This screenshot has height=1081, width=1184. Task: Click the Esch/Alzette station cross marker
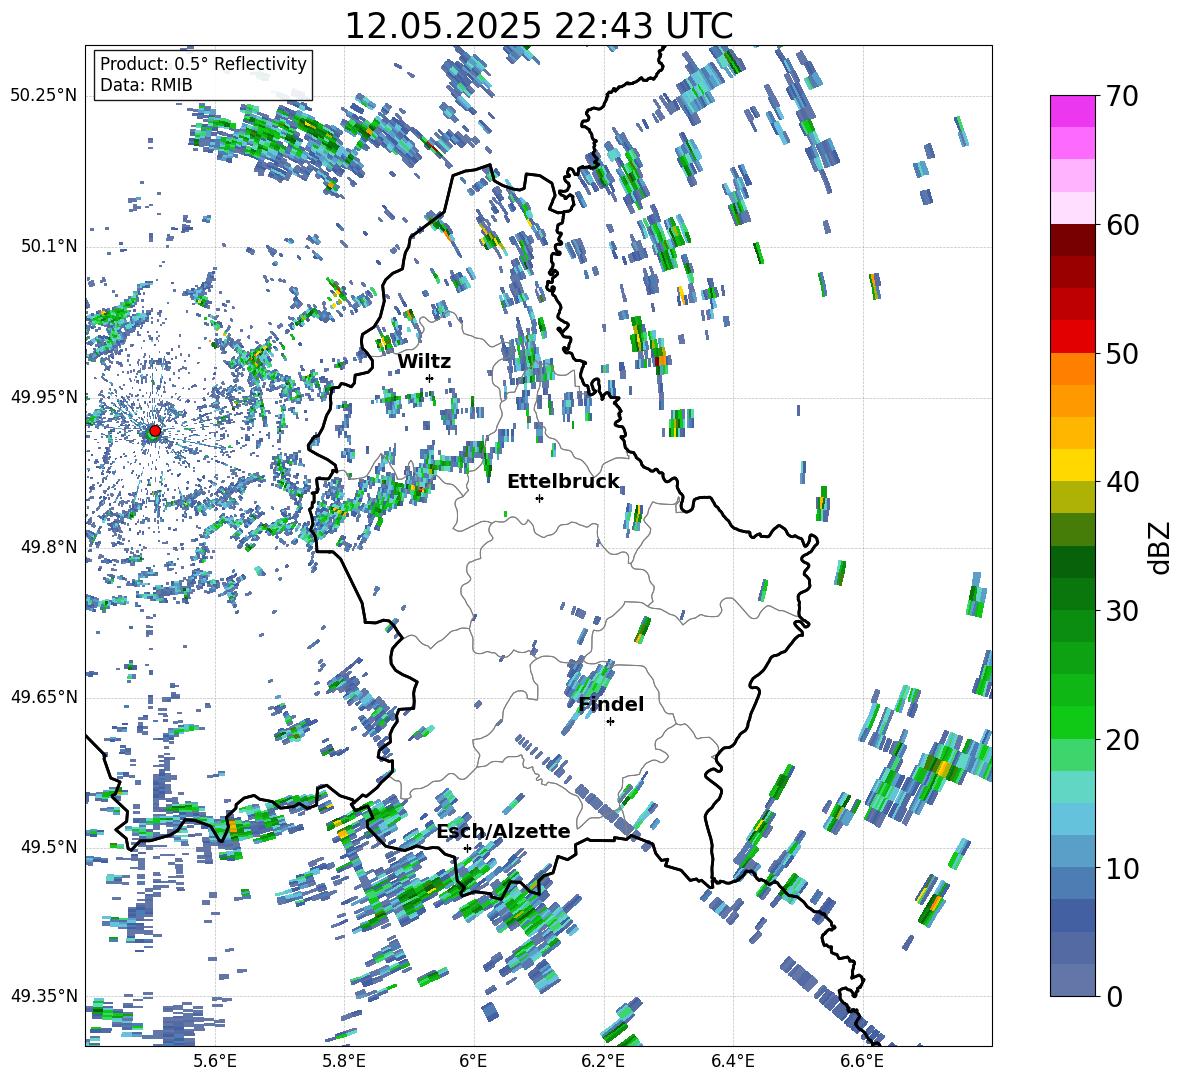click(x=467, y=848)
